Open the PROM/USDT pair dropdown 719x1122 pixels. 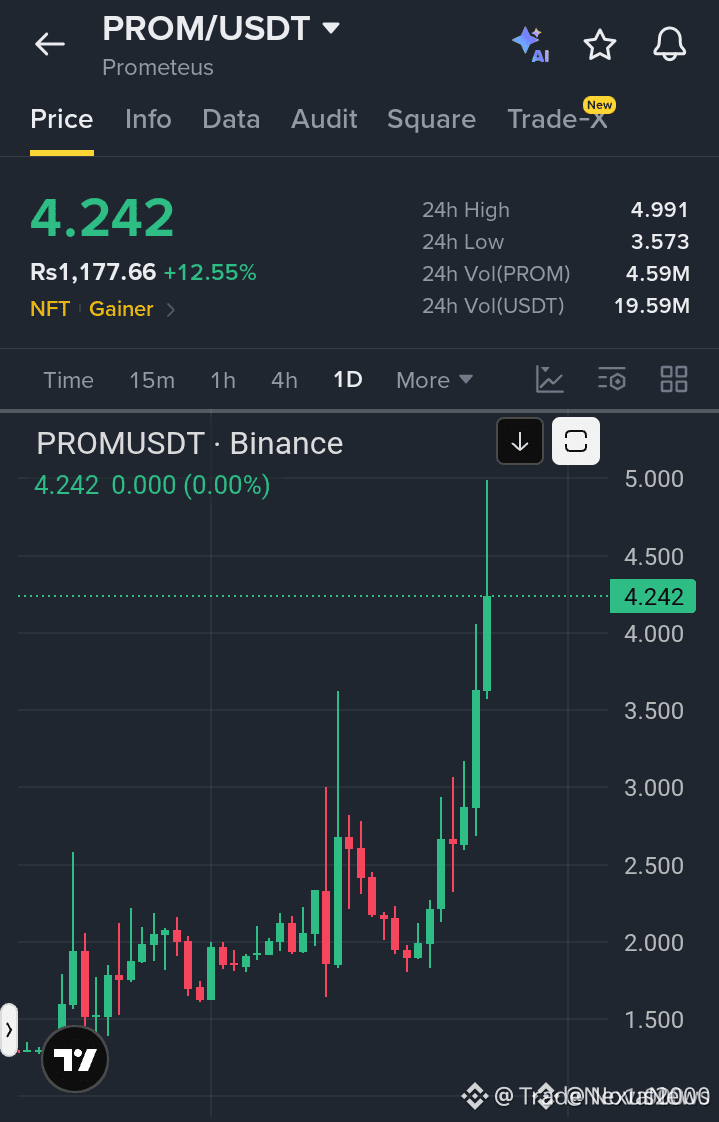click(220, 29)
